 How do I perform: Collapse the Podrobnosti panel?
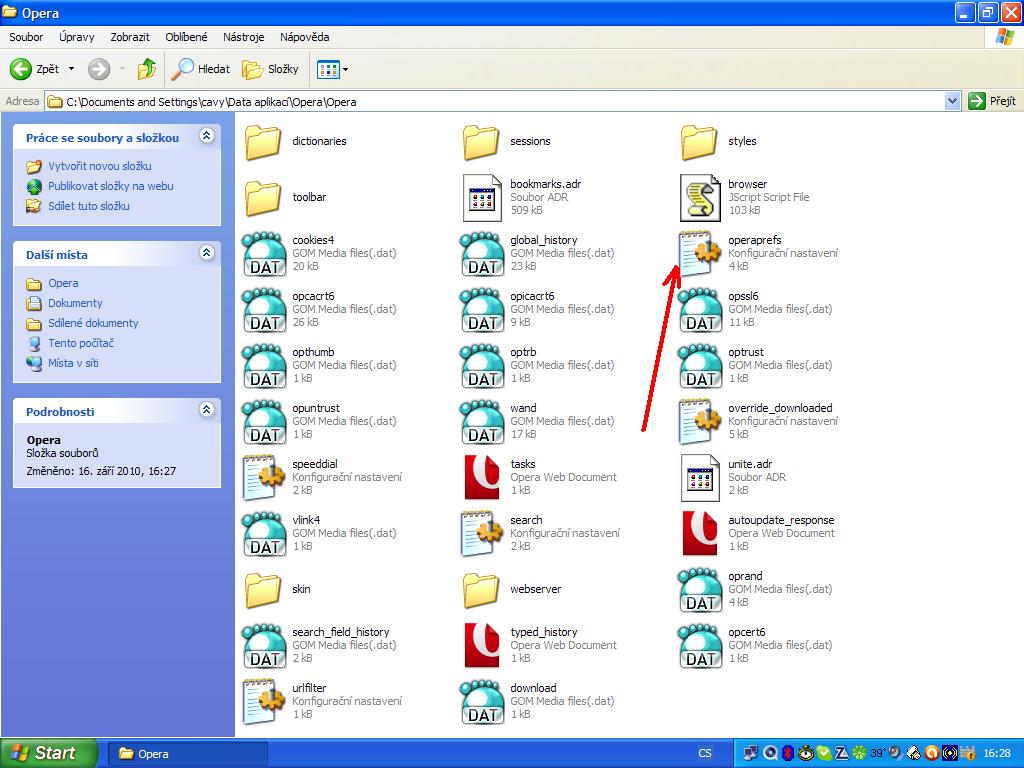[207, 410]
